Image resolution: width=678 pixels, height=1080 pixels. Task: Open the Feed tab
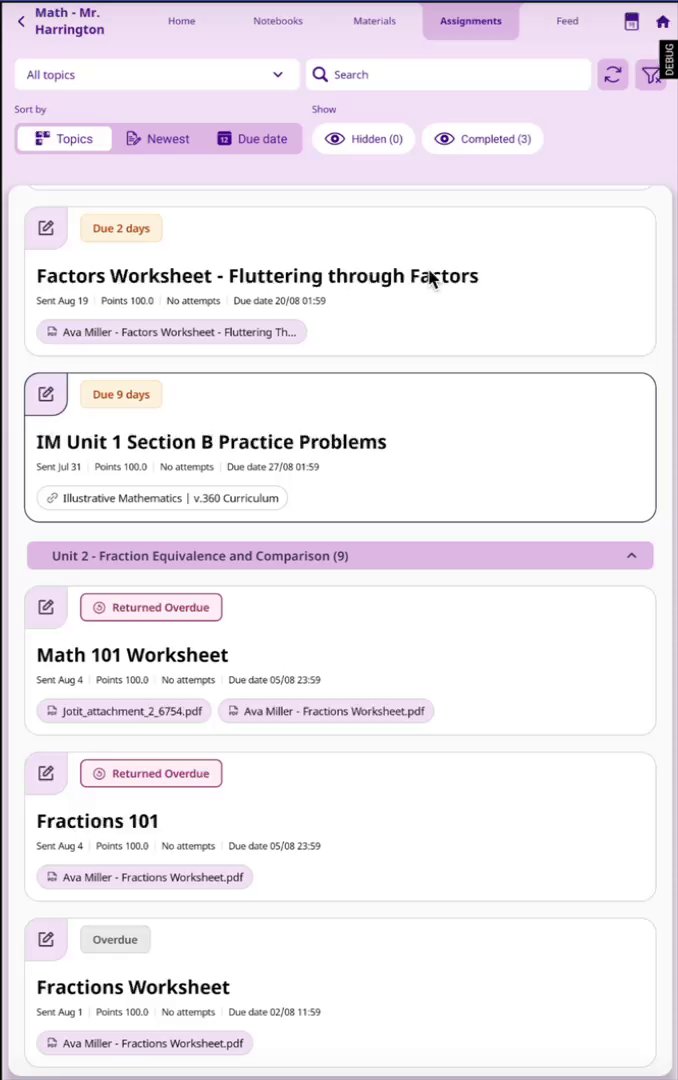(x=567, y=21)
